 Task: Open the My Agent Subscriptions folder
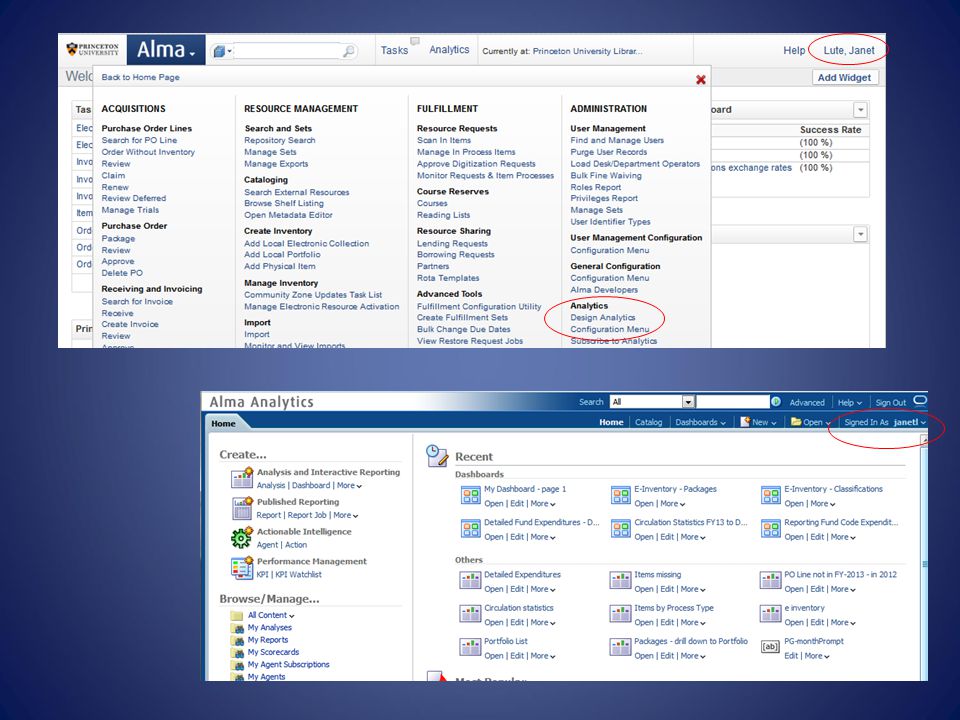coord(288,664)
